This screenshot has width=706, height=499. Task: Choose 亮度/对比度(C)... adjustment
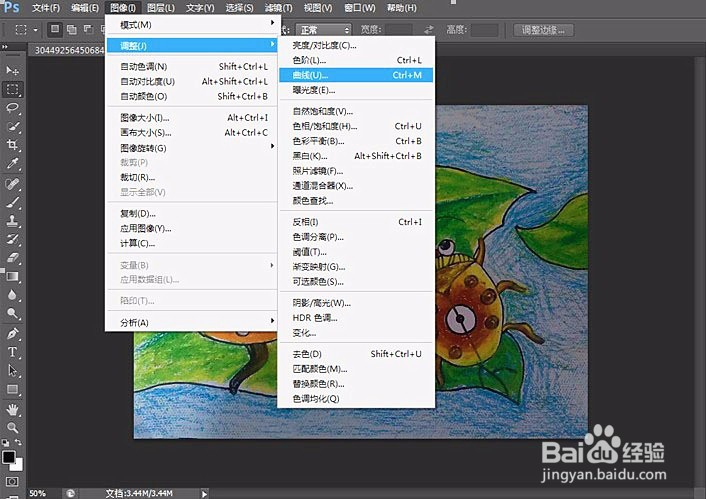pyautogui.click(x=356, y=45)
